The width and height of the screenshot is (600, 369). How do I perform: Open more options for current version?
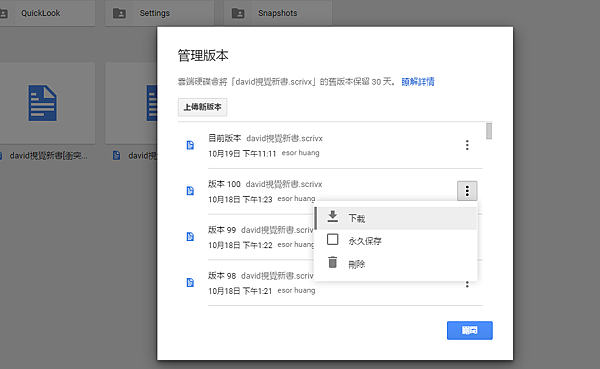click(467, 145)
